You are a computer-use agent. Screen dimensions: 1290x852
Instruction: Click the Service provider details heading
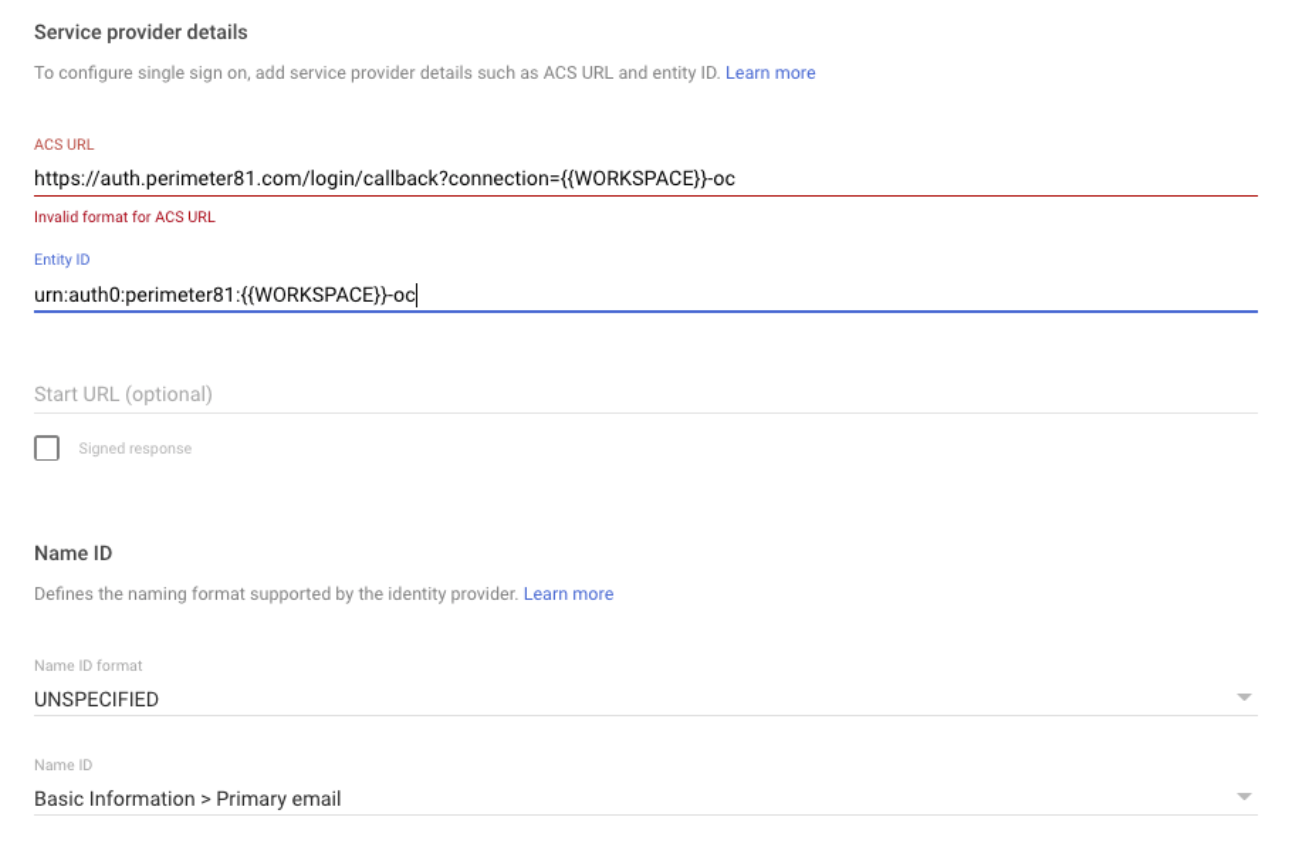click(x=141, y=32)
